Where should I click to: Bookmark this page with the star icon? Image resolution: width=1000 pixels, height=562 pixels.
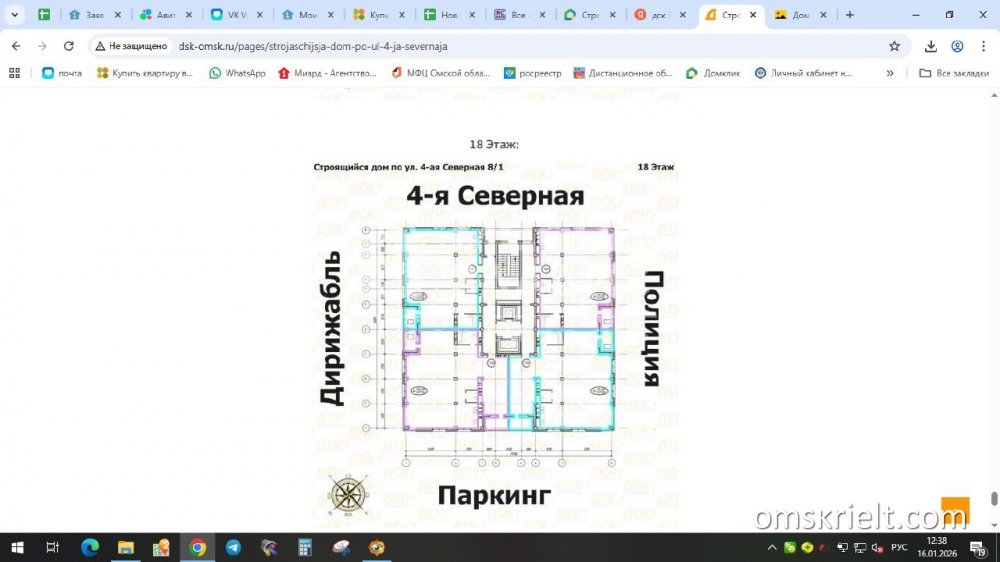tap(894, 46)
